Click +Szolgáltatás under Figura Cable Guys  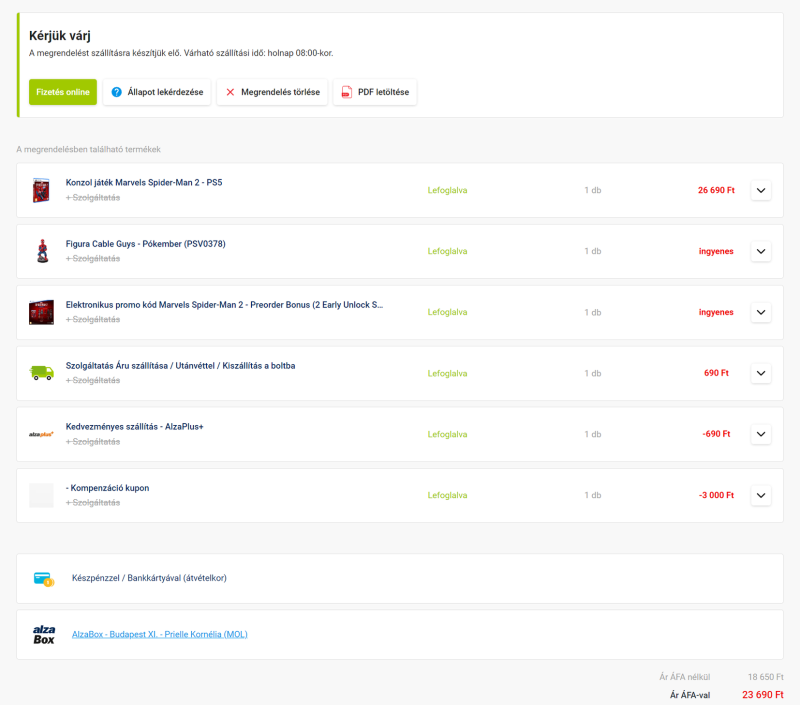(93, 259)
